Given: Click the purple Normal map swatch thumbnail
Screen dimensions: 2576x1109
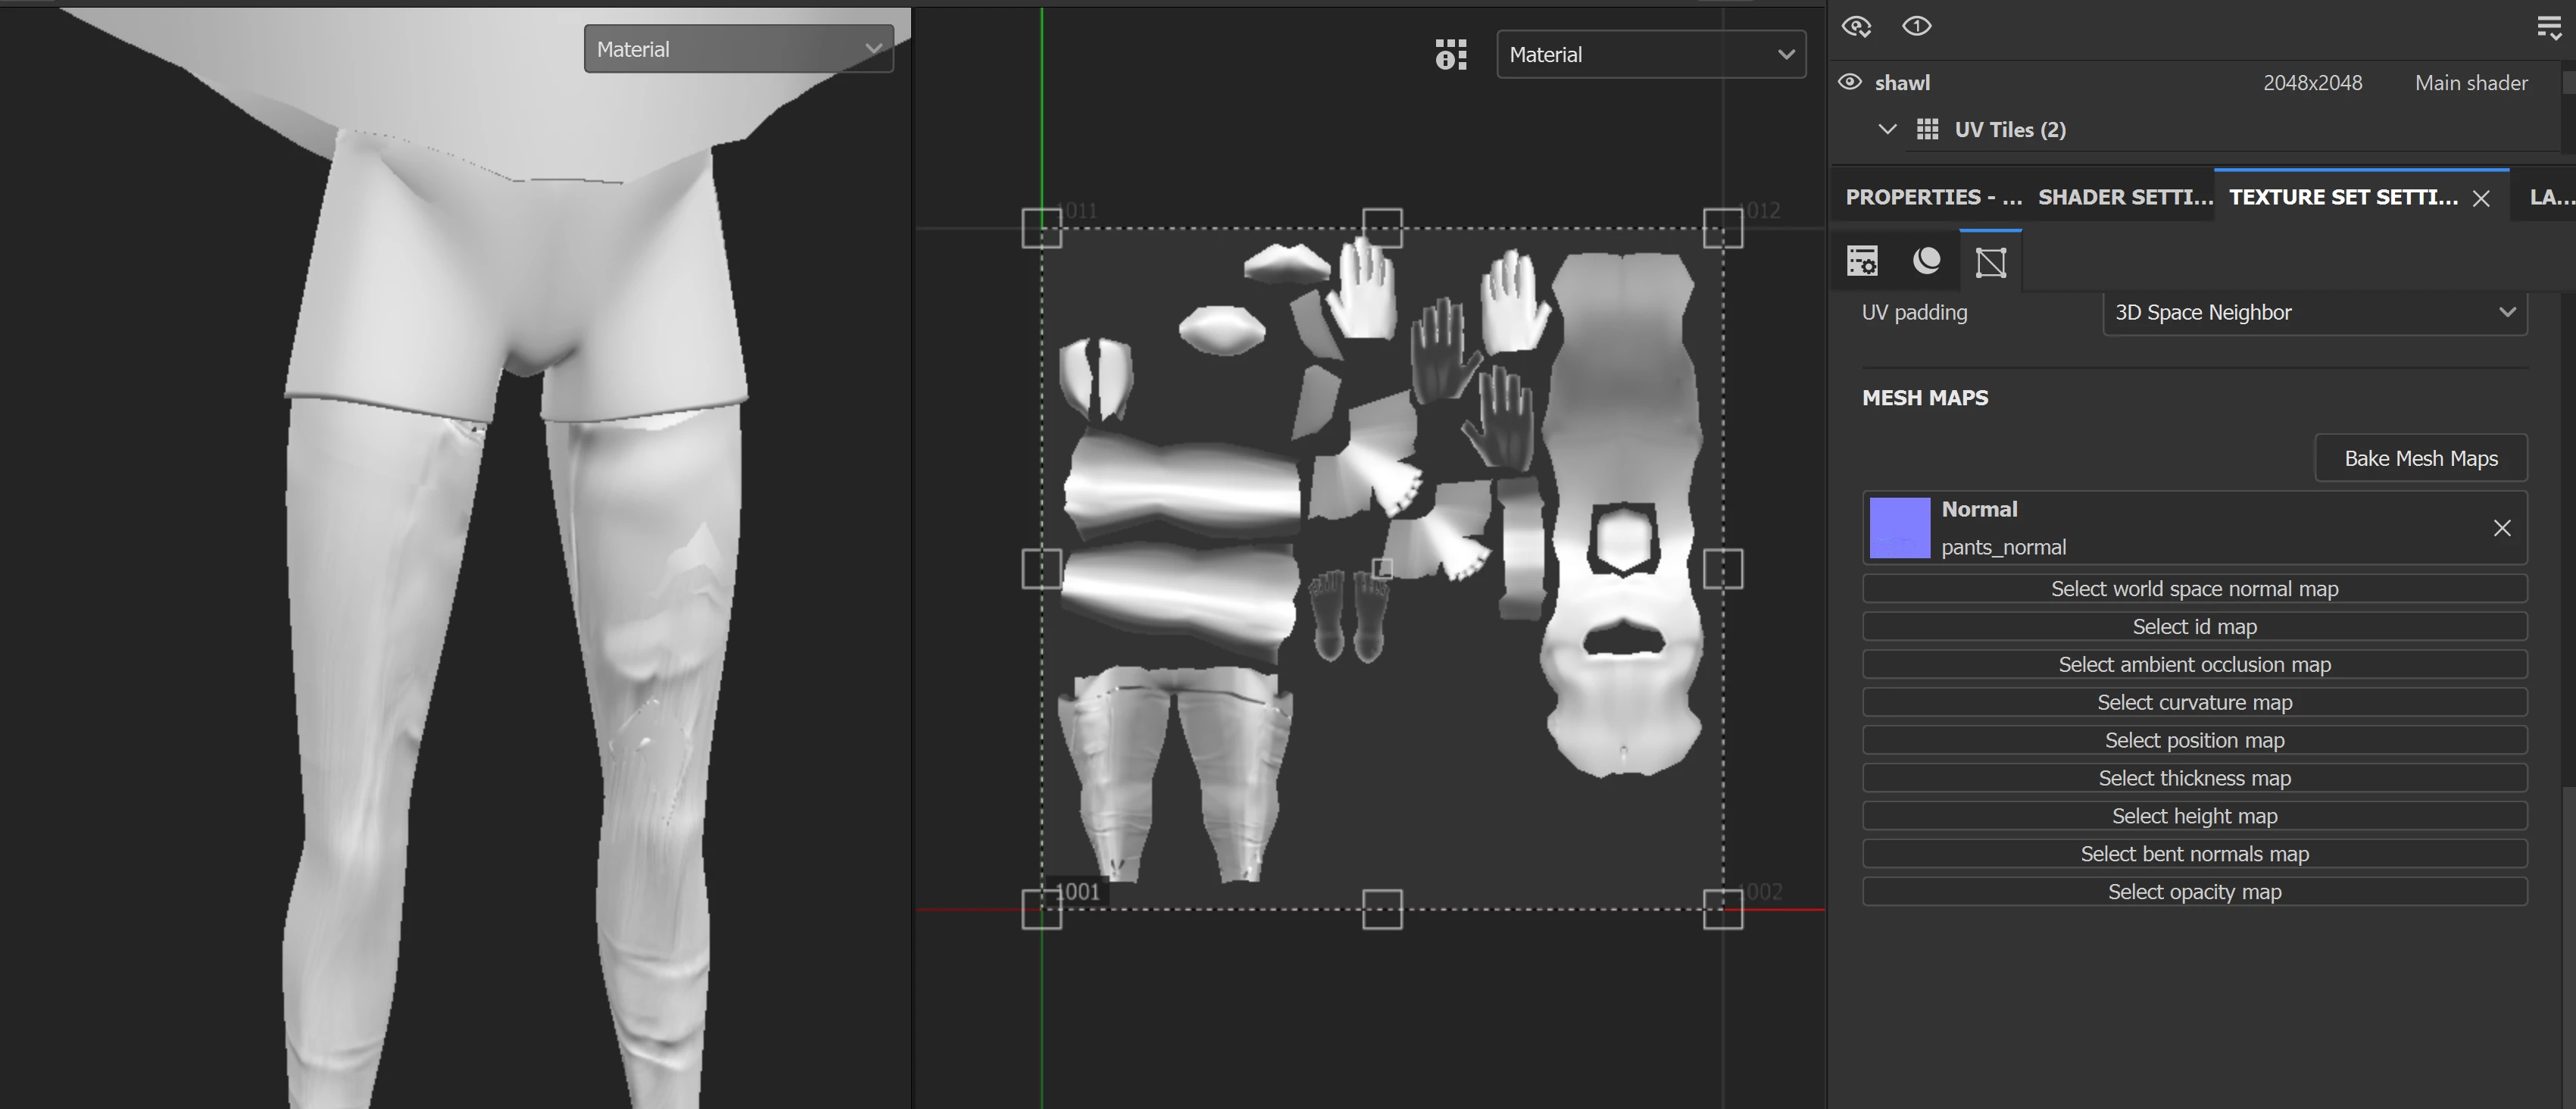Looking at the screenshot, I should pos(1899,528).
